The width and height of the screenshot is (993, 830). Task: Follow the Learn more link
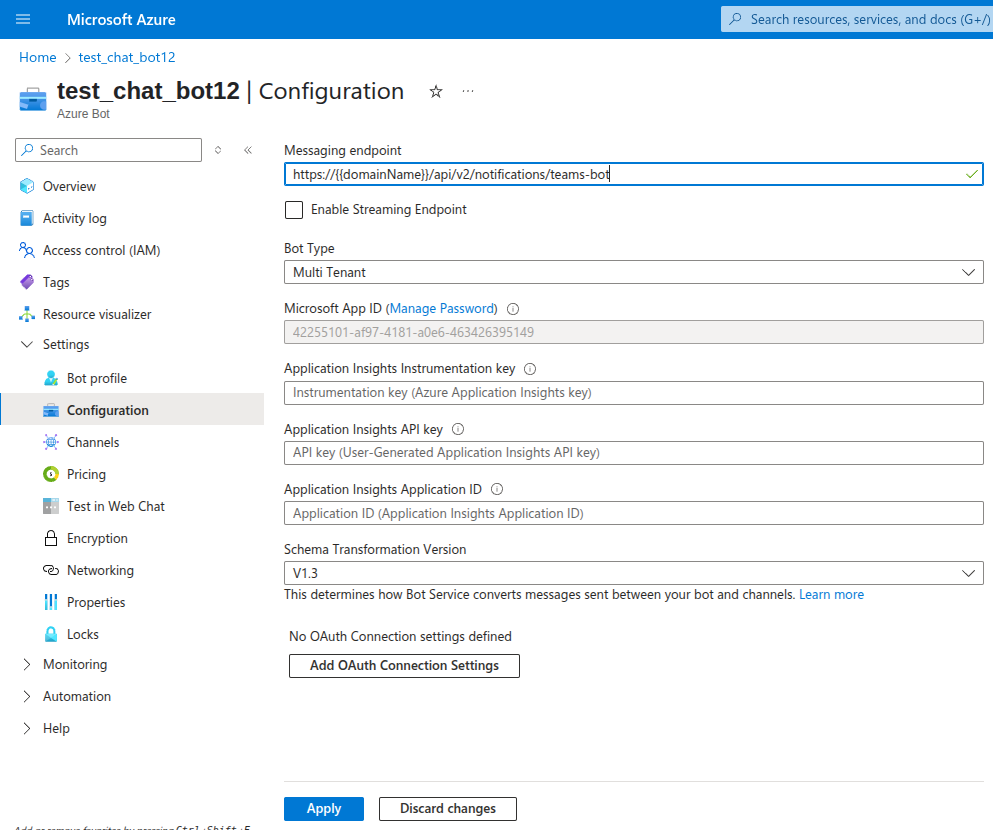coord(832,594)
